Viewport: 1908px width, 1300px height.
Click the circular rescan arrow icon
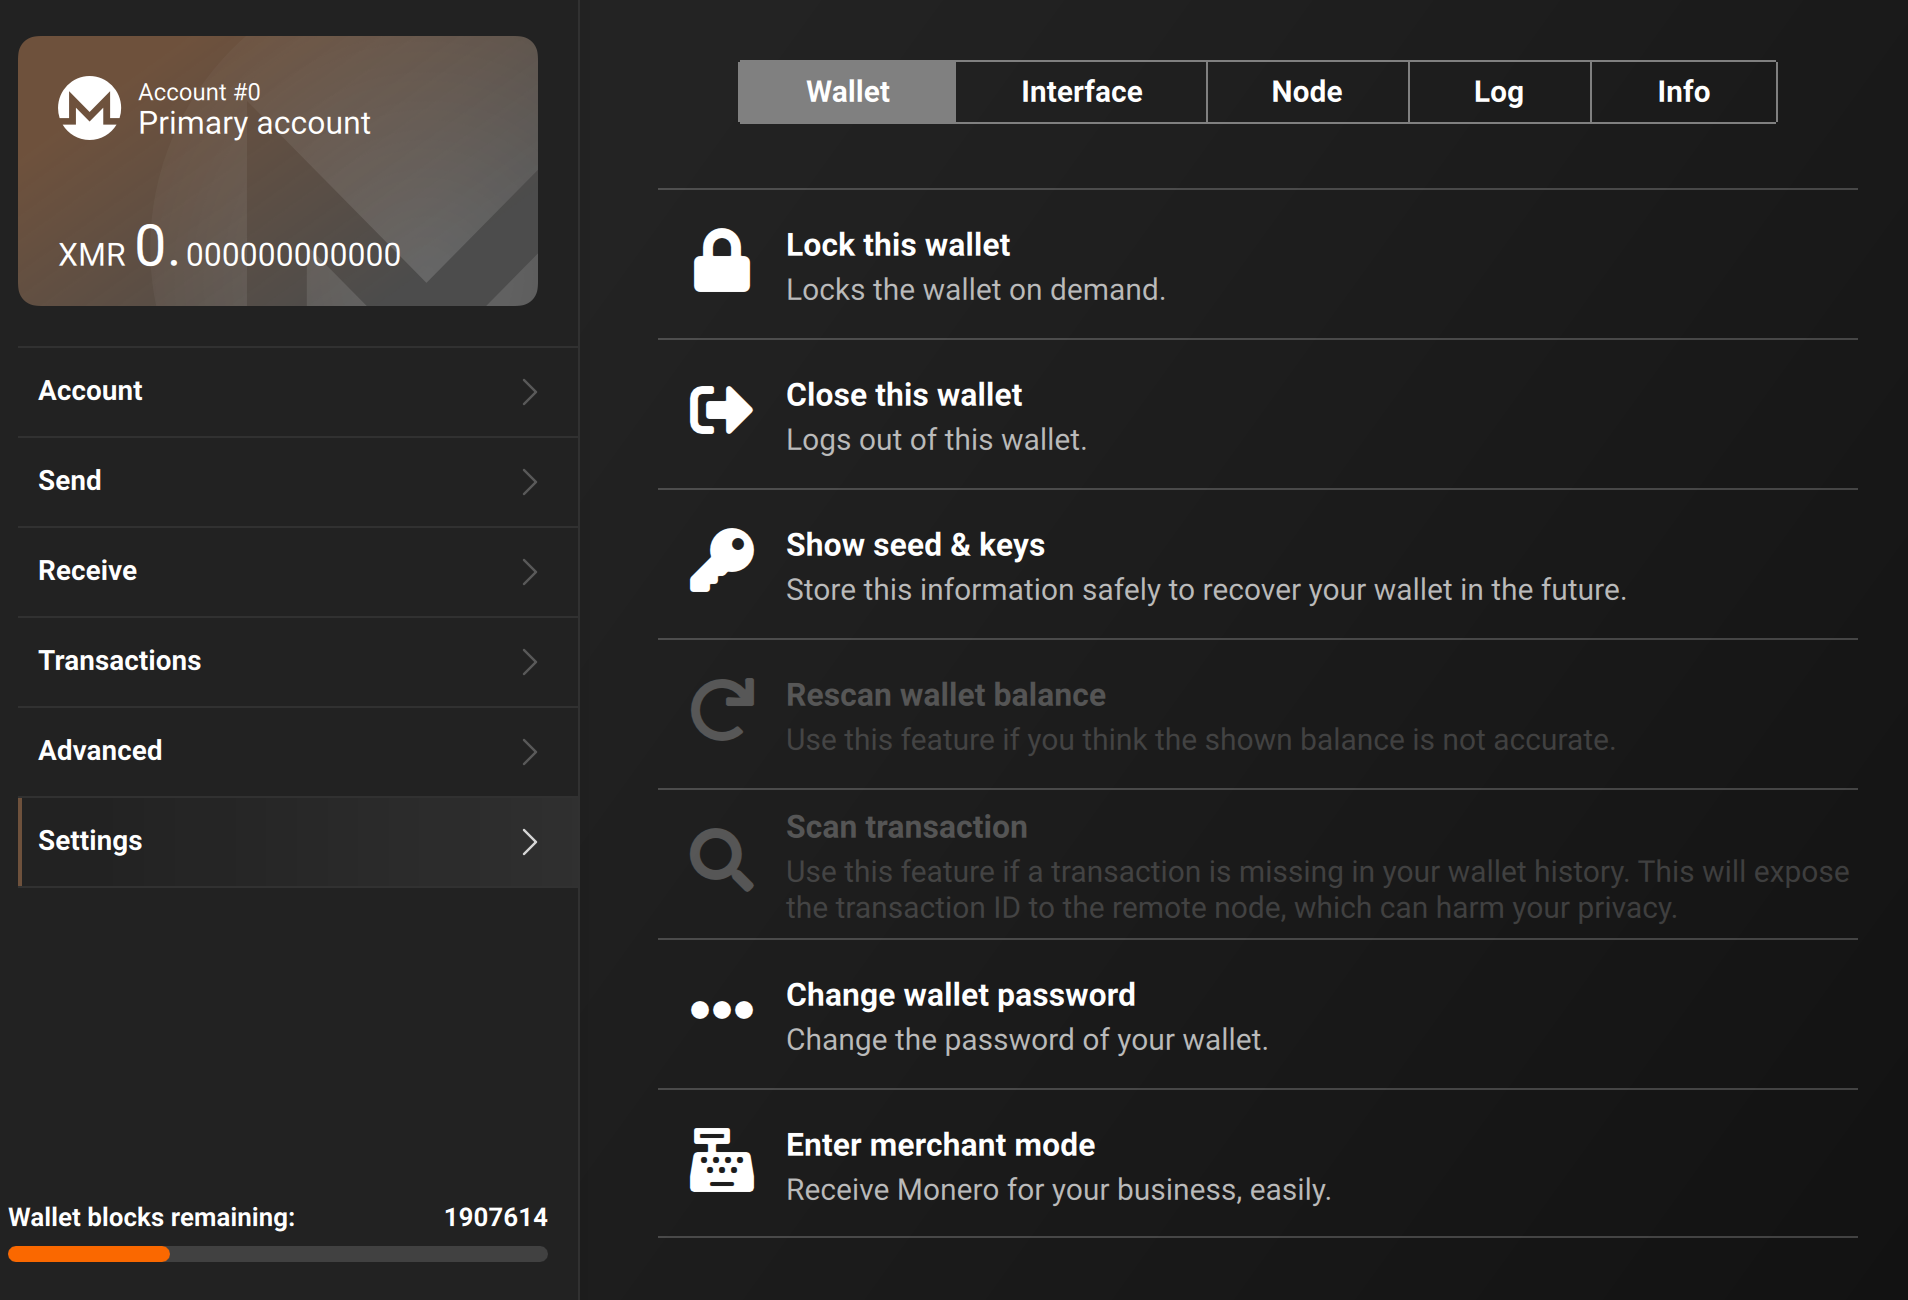coord(720,712)
